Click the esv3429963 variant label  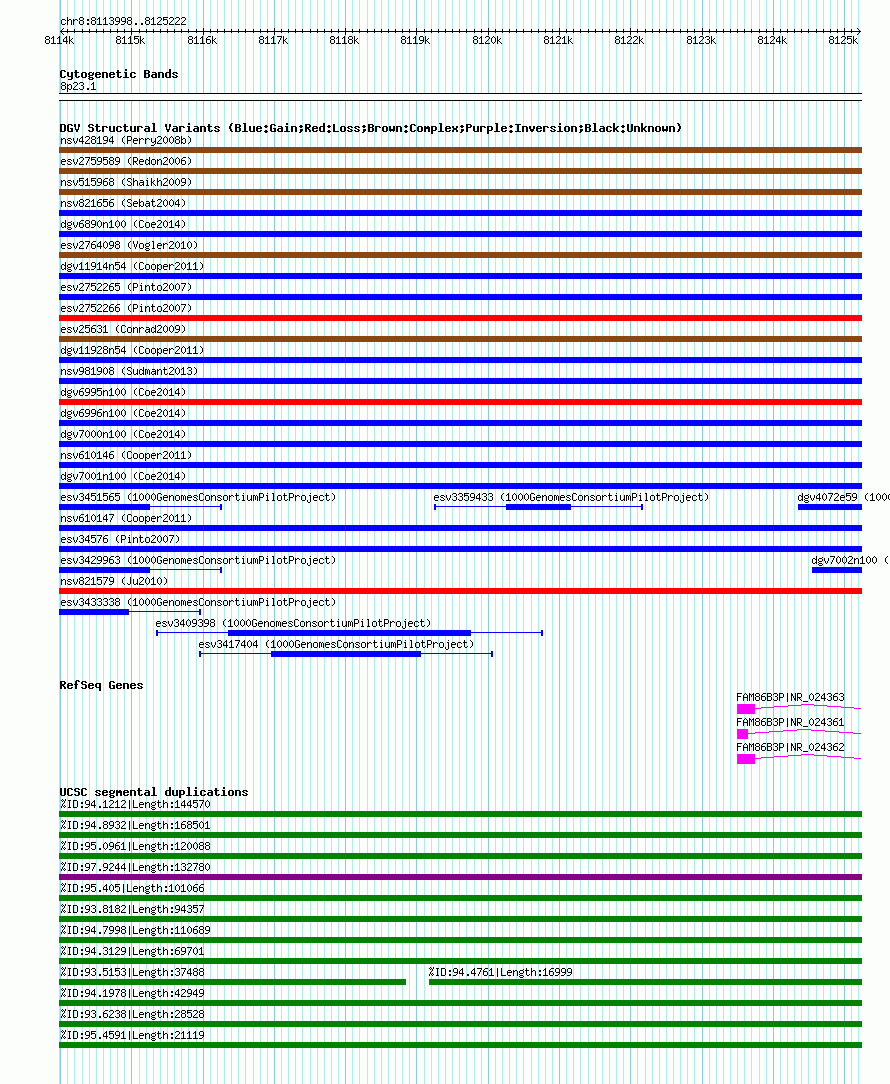pyautogui.click(x=198, y=560)
